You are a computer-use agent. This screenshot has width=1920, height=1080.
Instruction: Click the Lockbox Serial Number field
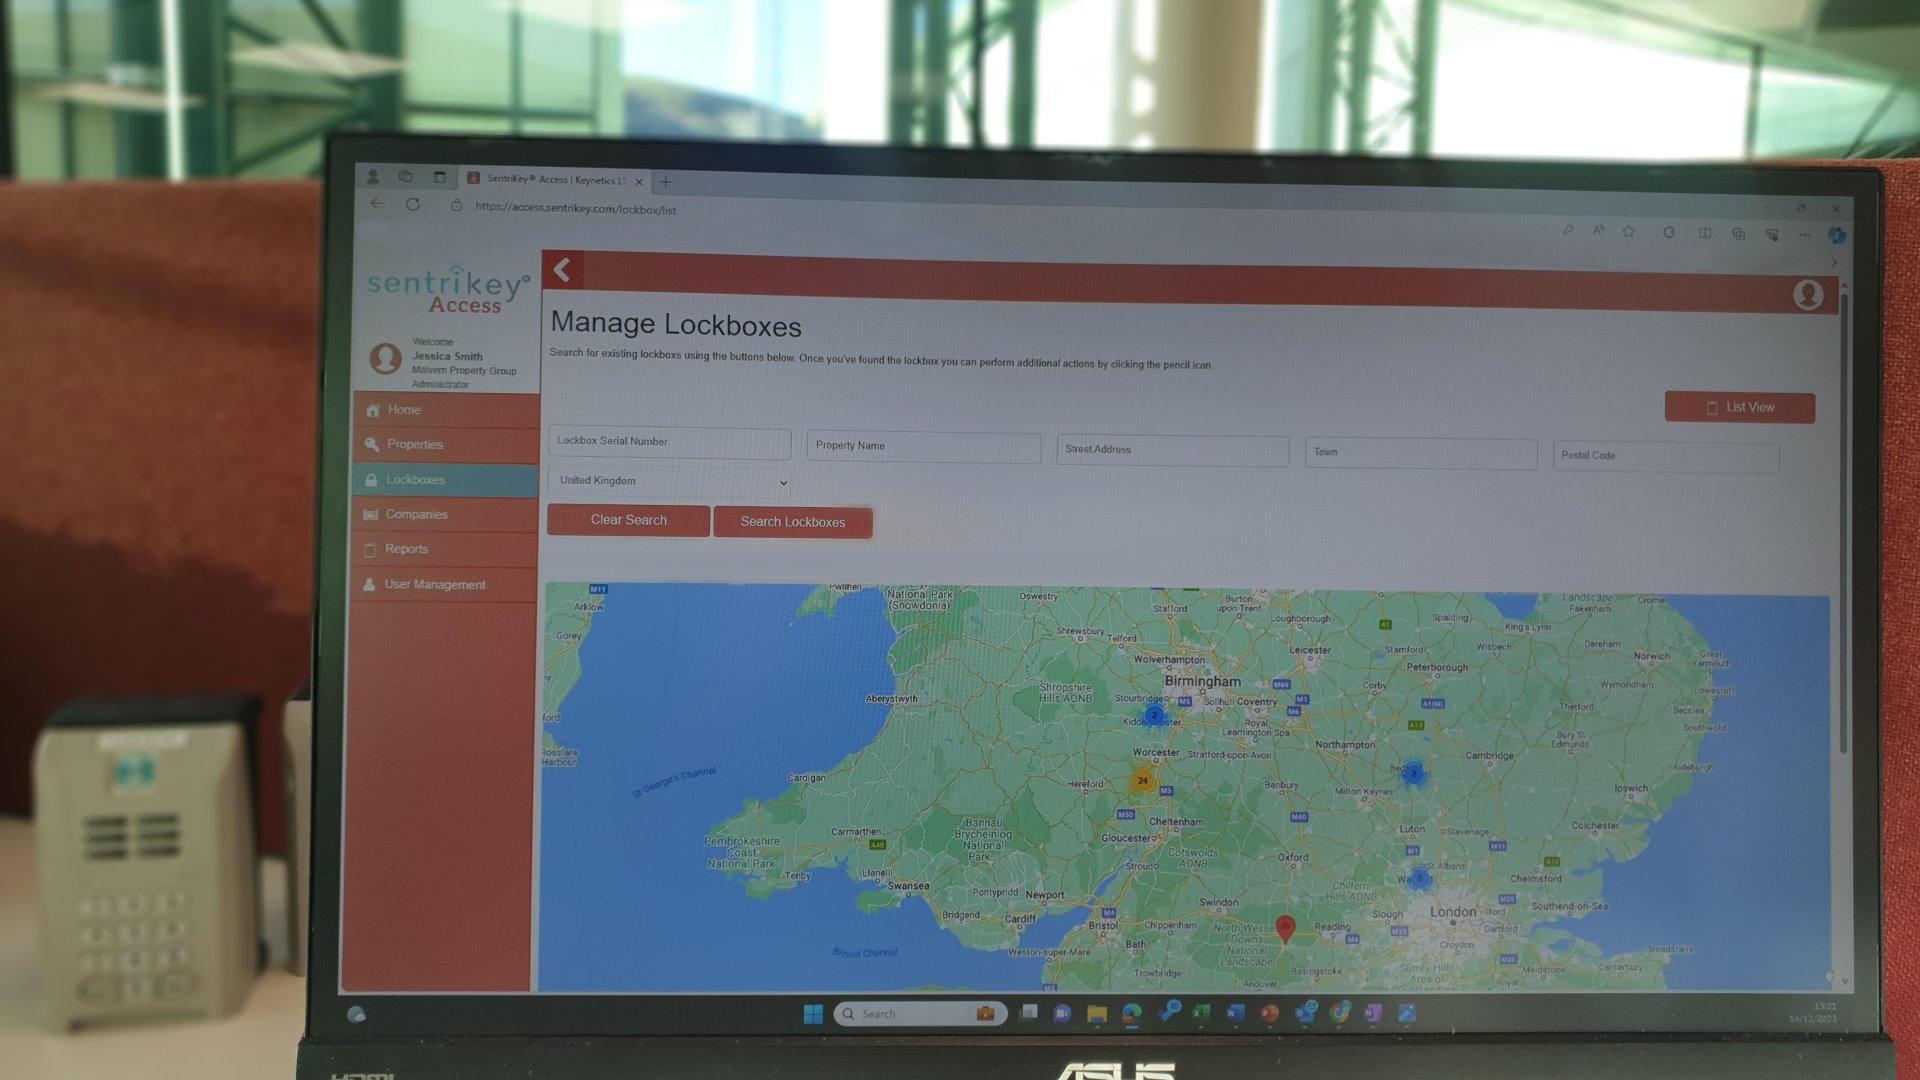click(x=669, y=442)
